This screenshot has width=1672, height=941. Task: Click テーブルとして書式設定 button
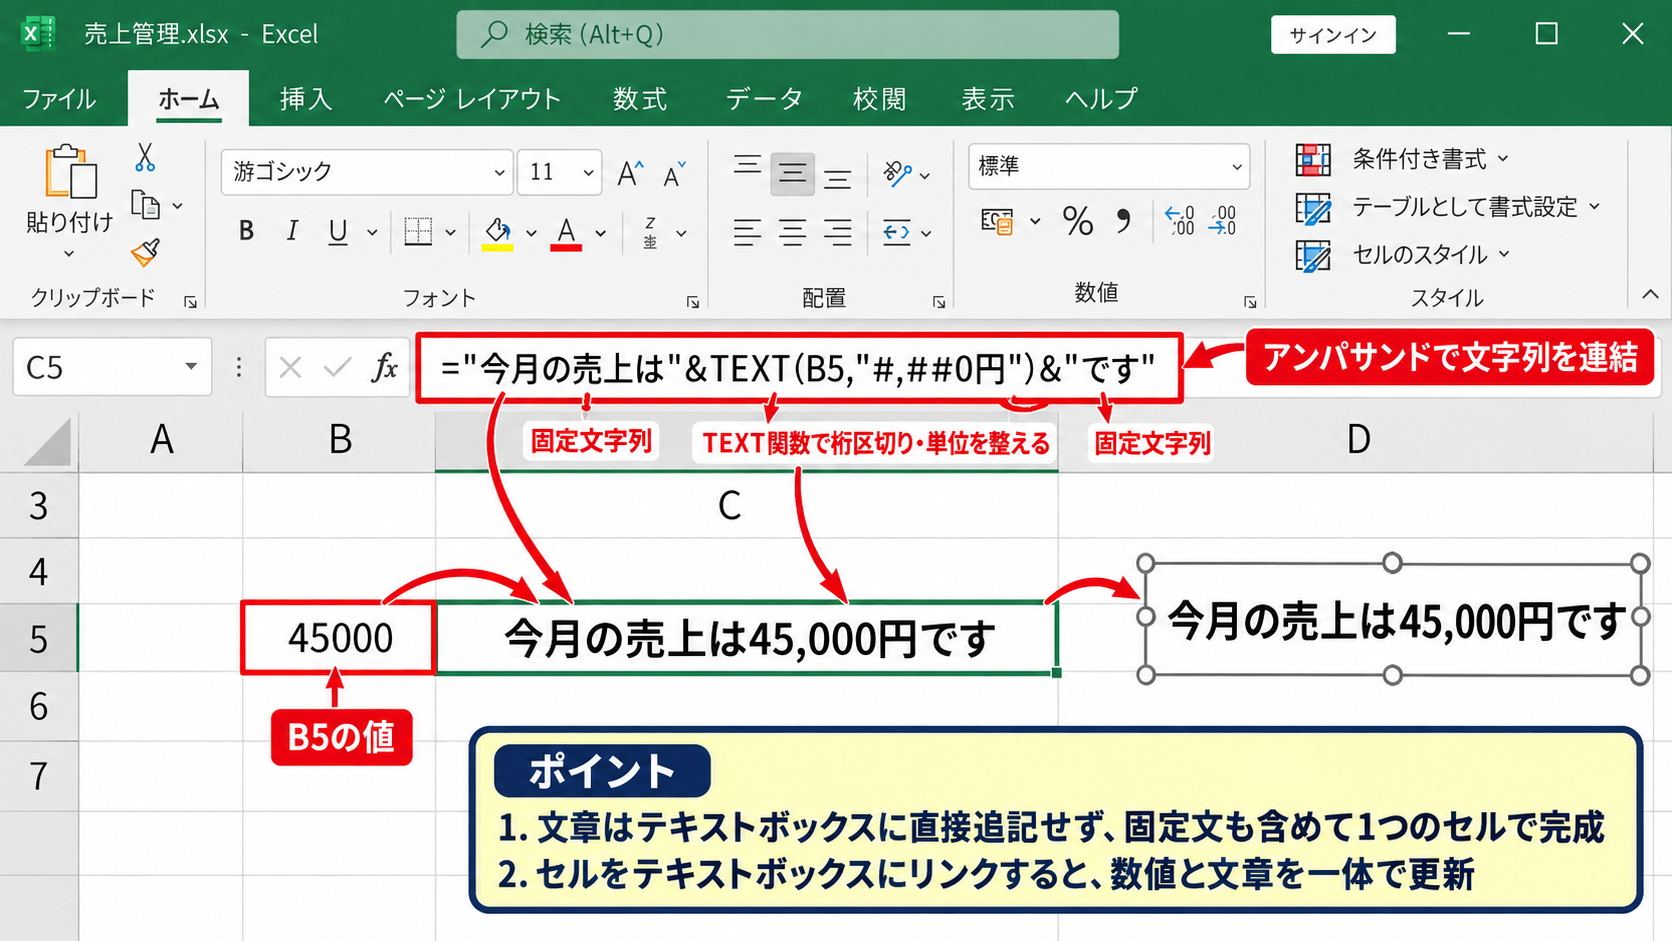click(x=1448, y=207)
